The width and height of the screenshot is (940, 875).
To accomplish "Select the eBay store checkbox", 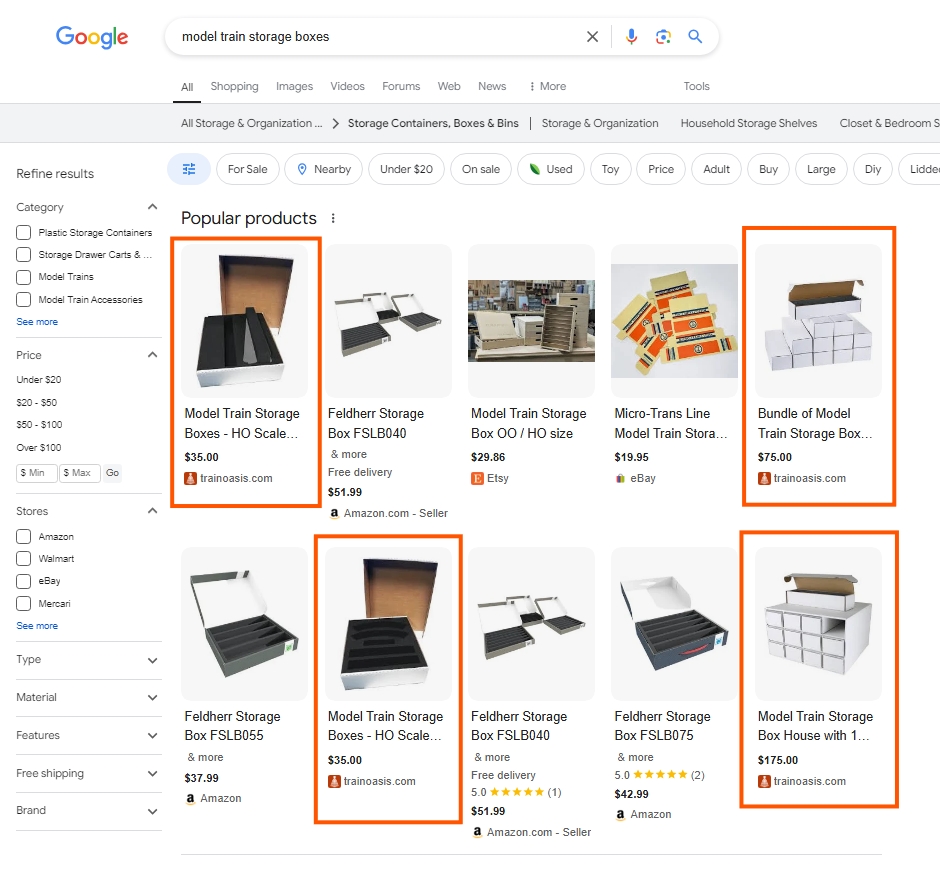I will click(23, 581).
